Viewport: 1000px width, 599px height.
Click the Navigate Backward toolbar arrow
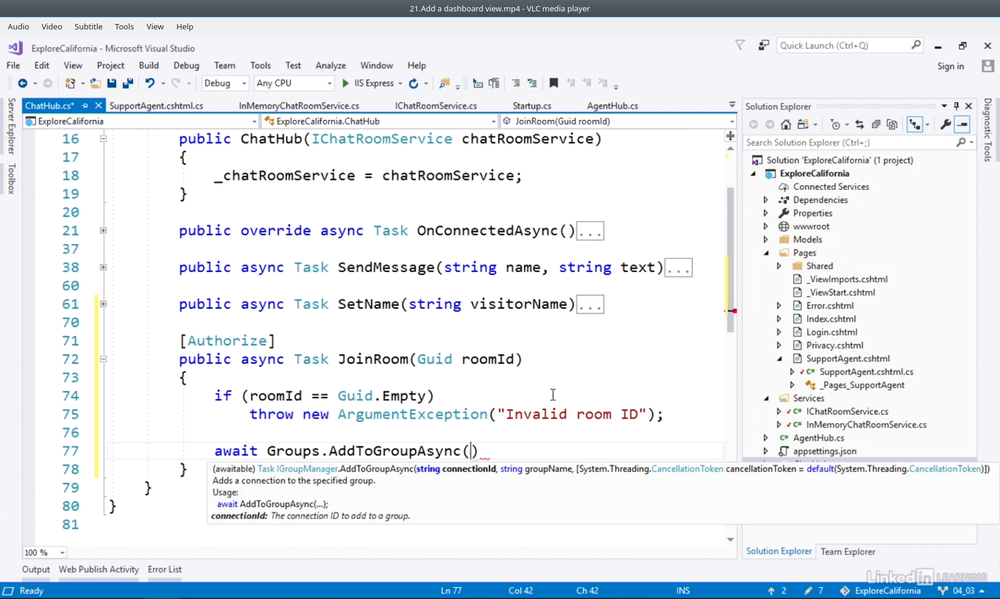click(22, 84)
